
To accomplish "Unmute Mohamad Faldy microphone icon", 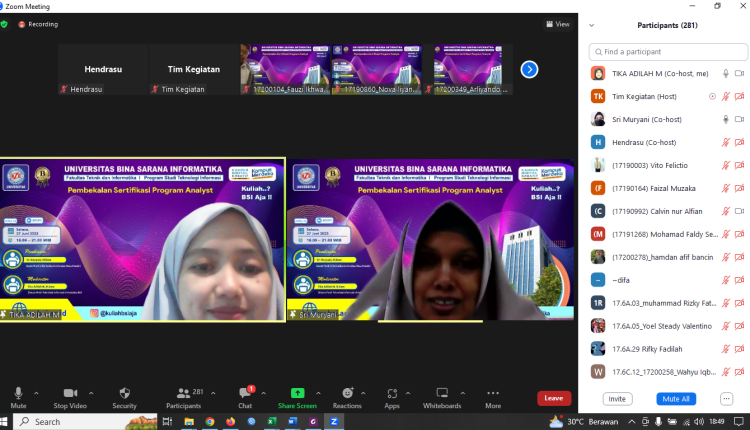I will coord(726,234).
